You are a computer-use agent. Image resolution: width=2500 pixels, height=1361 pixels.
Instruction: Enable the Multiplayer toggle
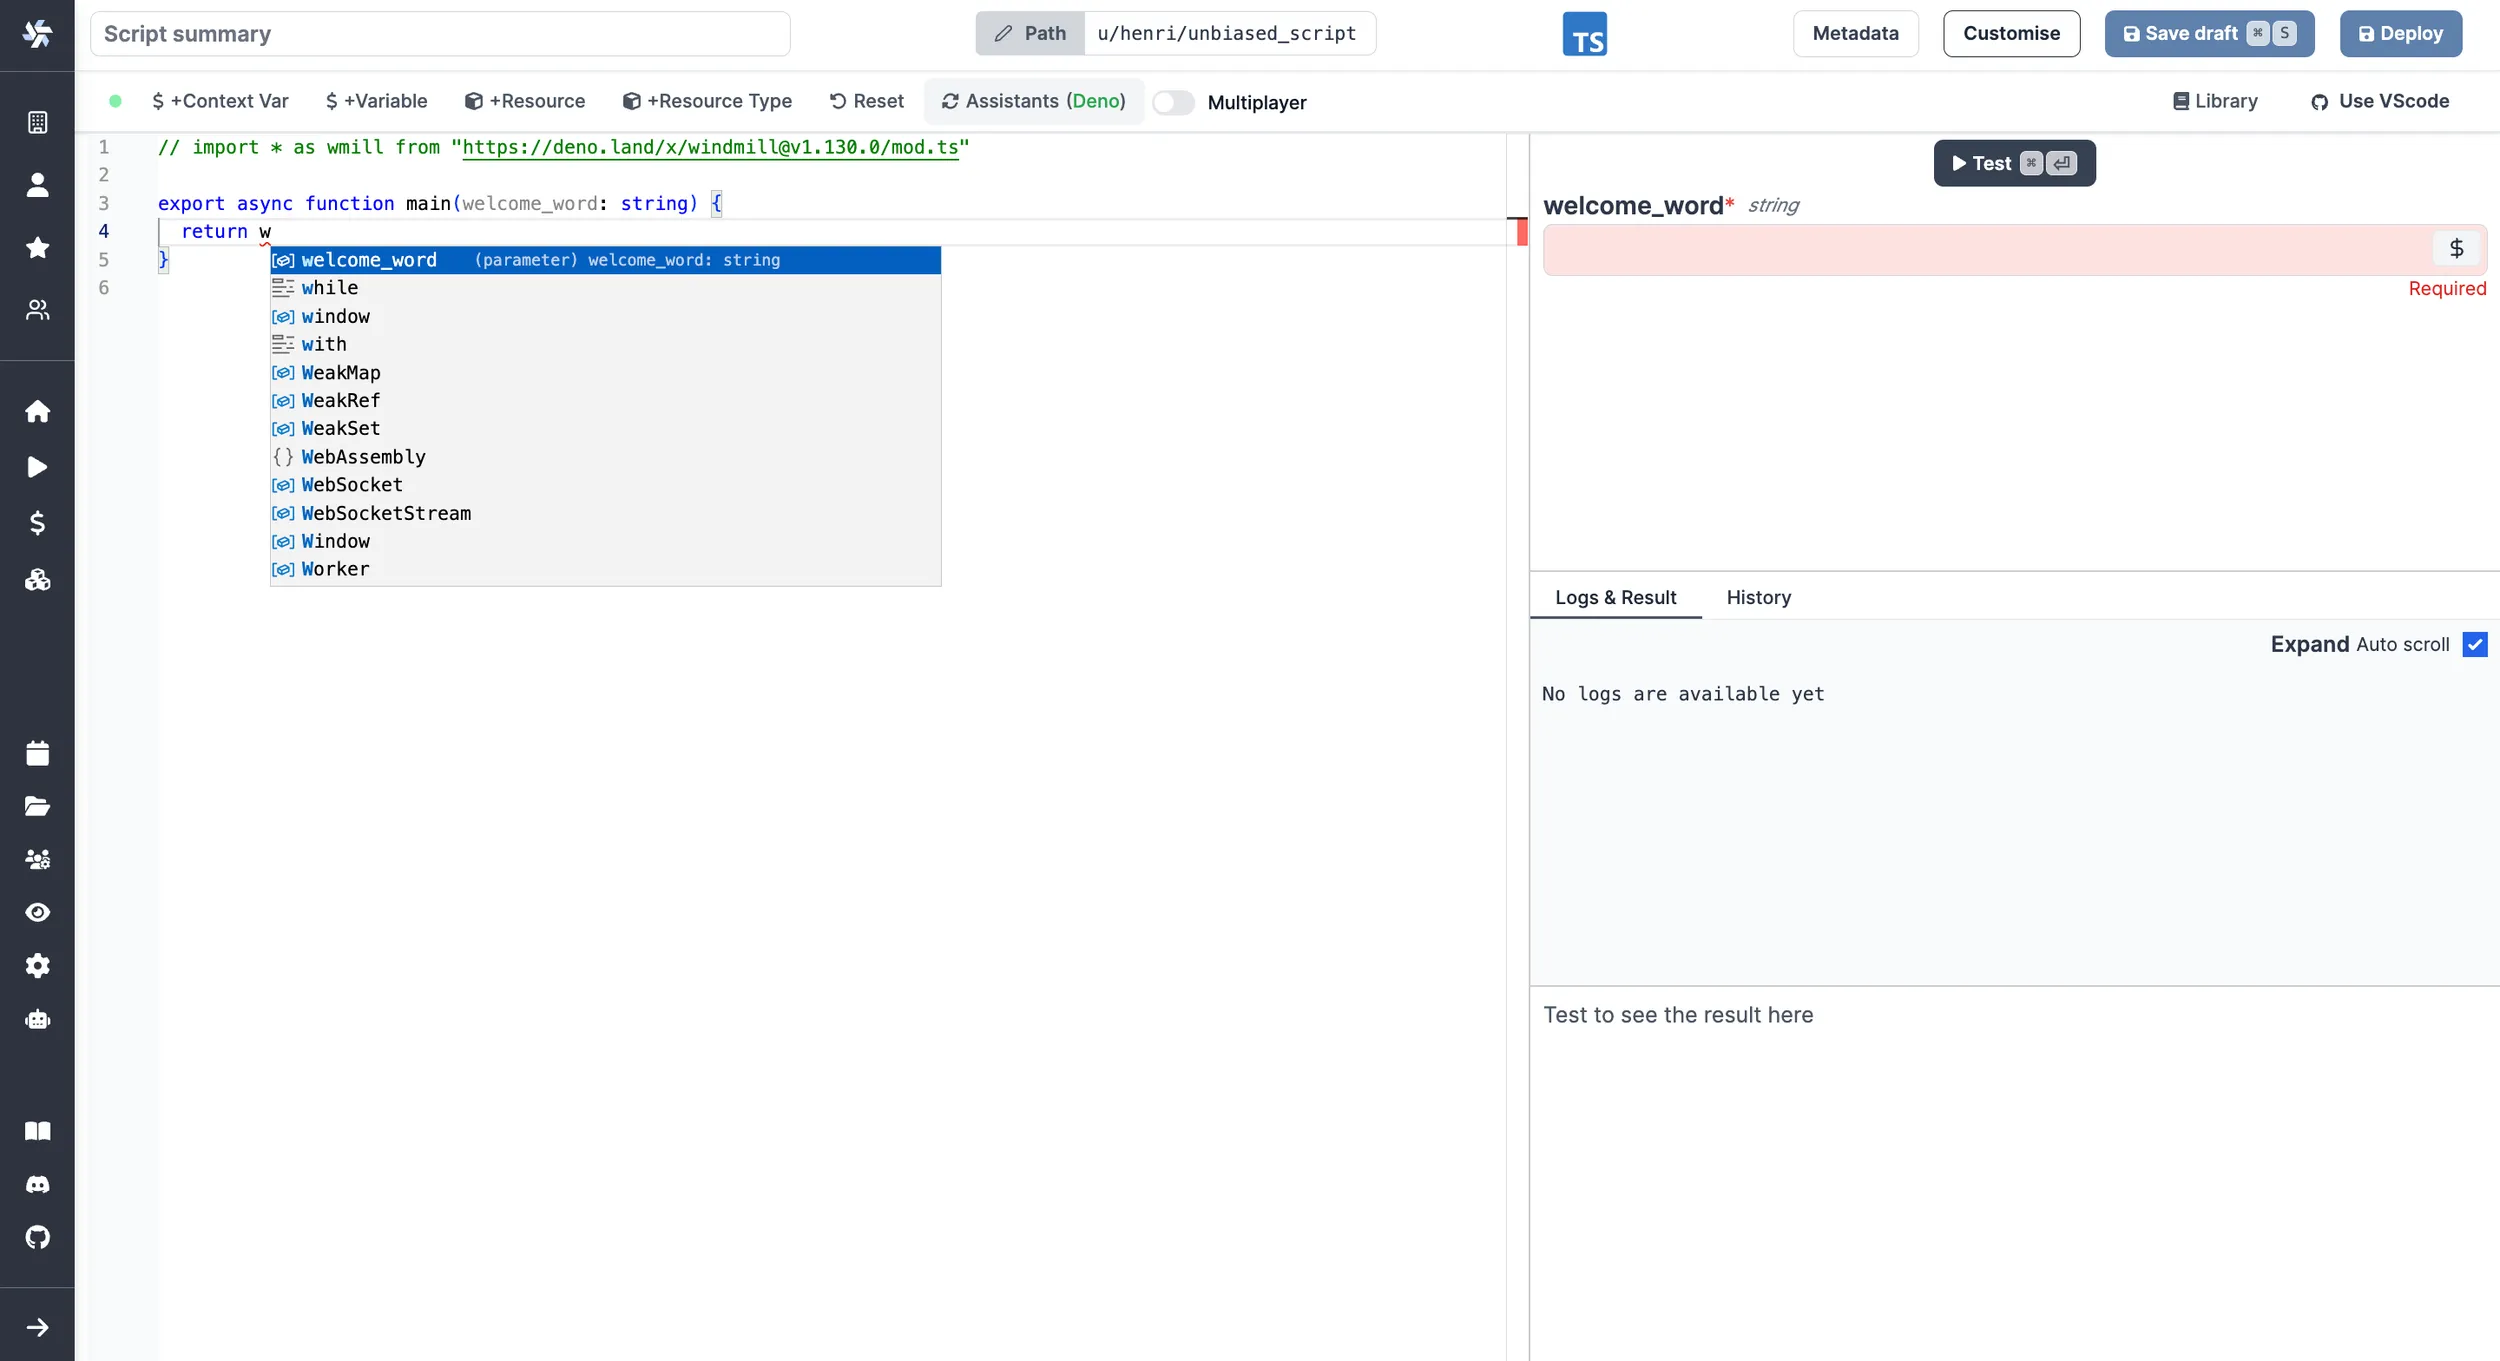point(1172,102)
